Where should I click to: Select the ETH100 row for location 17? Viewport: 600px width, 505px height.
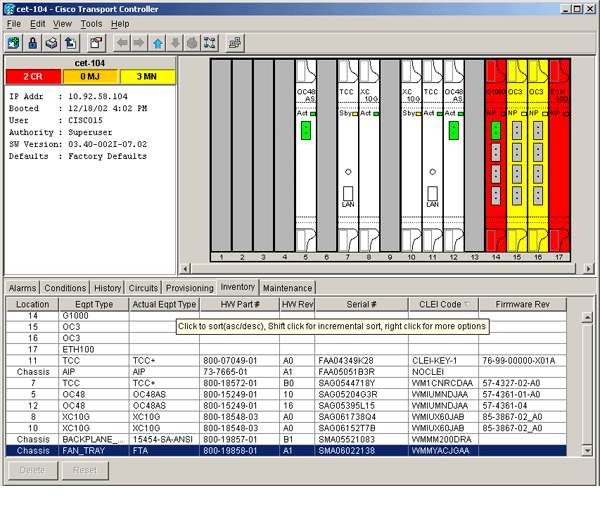(x=286, y=349)
